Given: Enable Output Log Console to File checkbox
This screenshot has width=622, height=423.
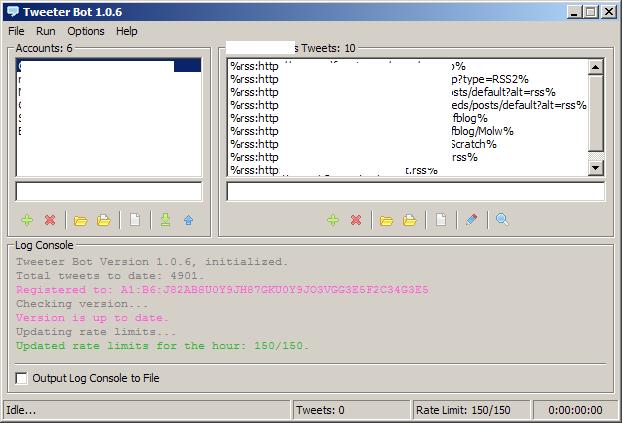Looking at the screenshot, I should [21, 378].
